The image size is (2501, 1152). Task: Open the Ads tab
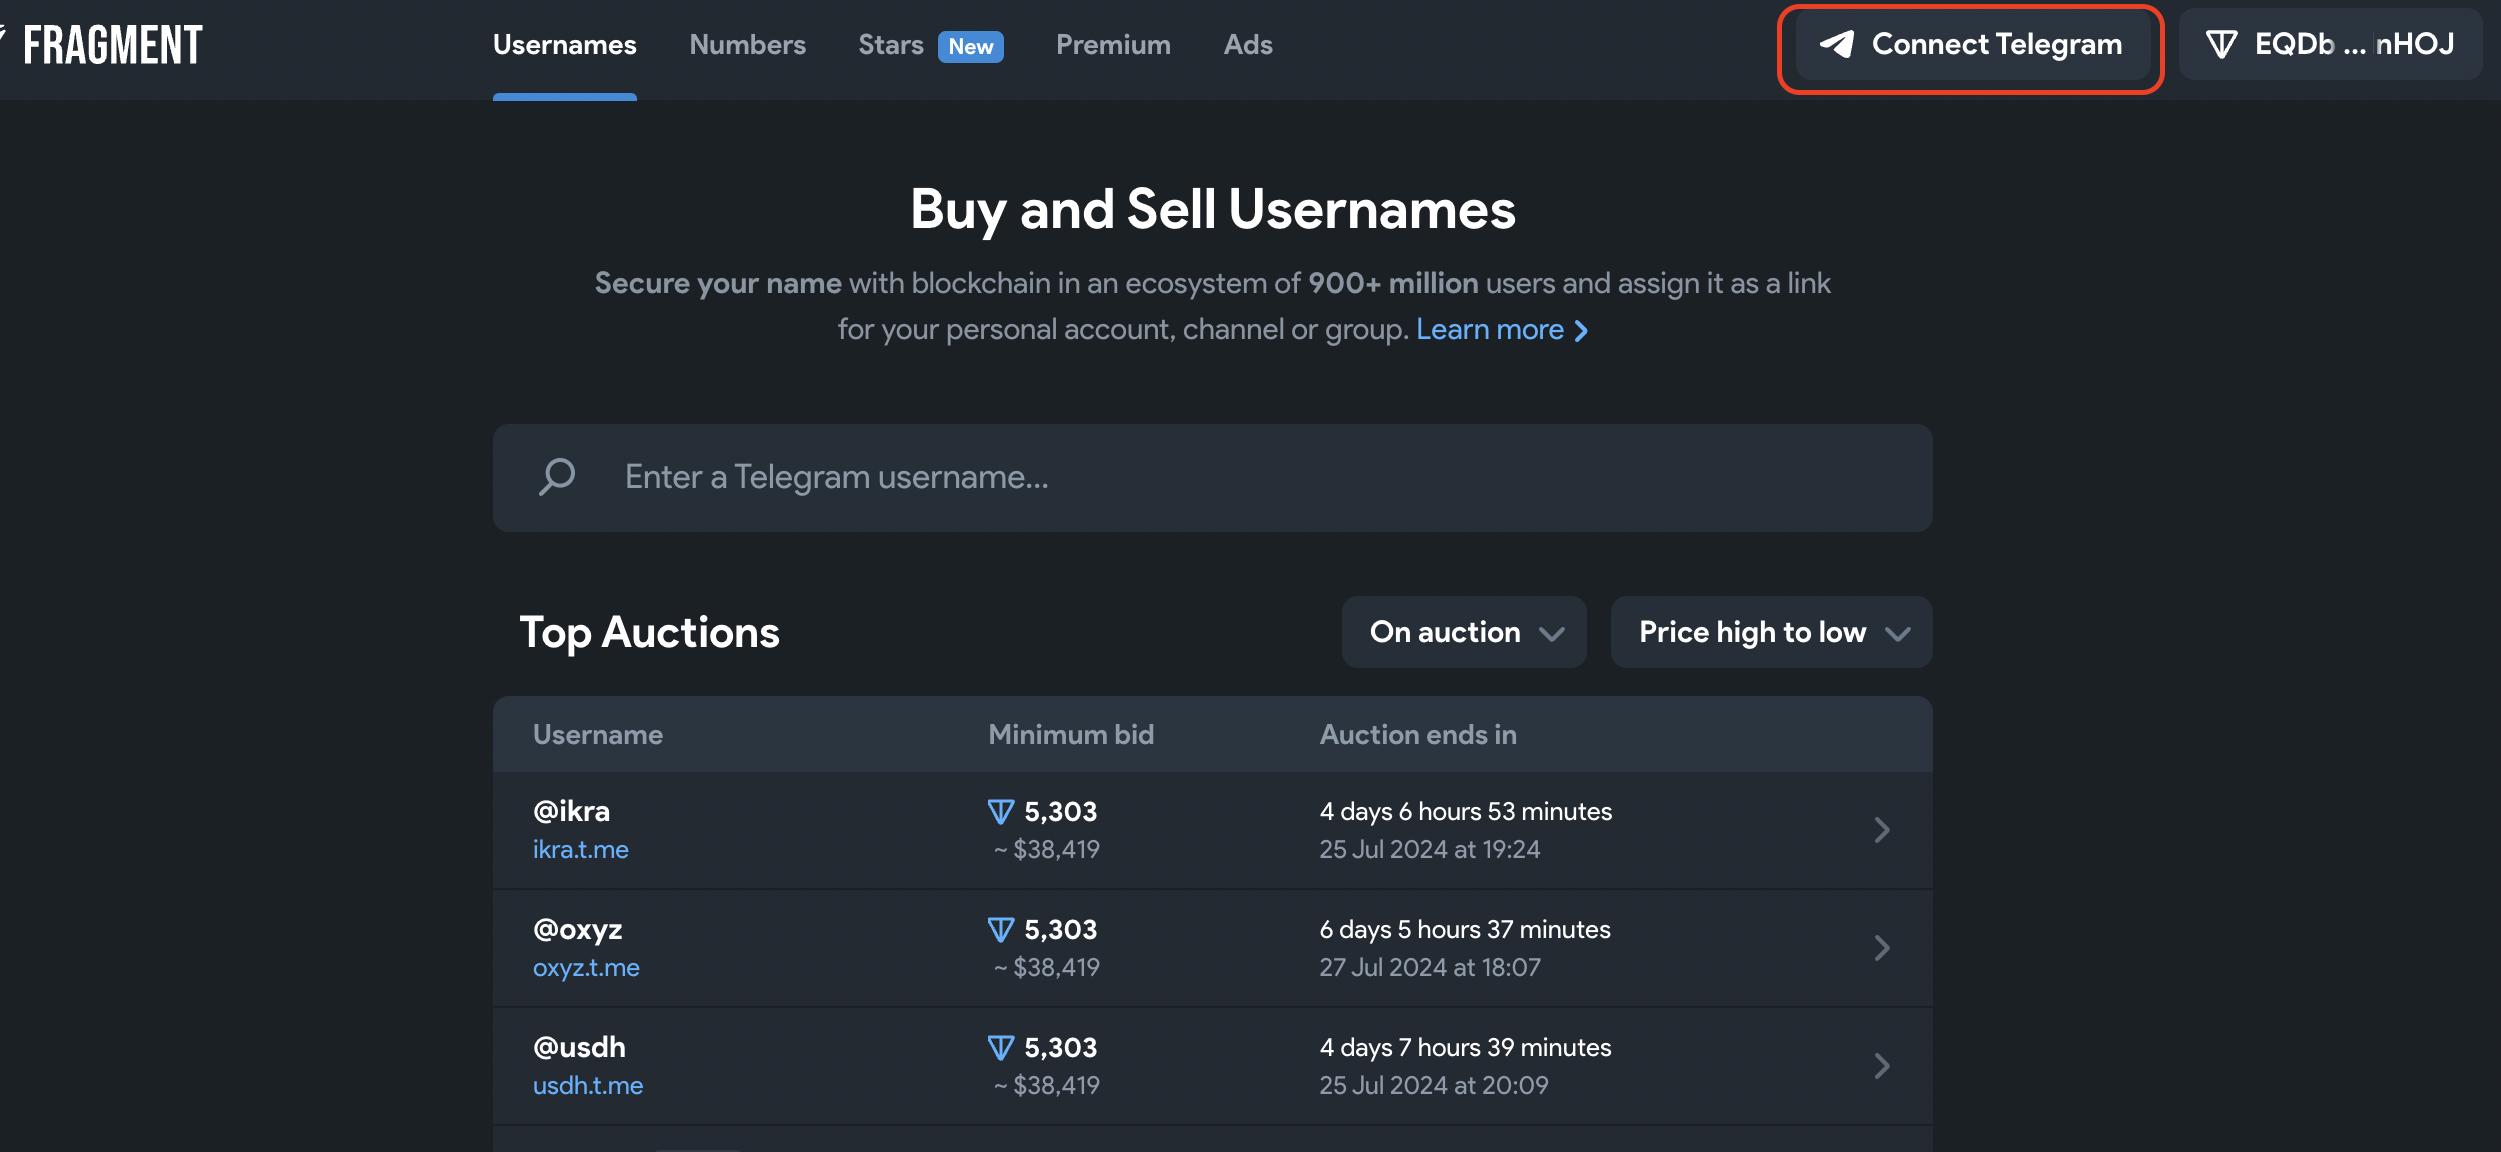(x=1248, y=45)
